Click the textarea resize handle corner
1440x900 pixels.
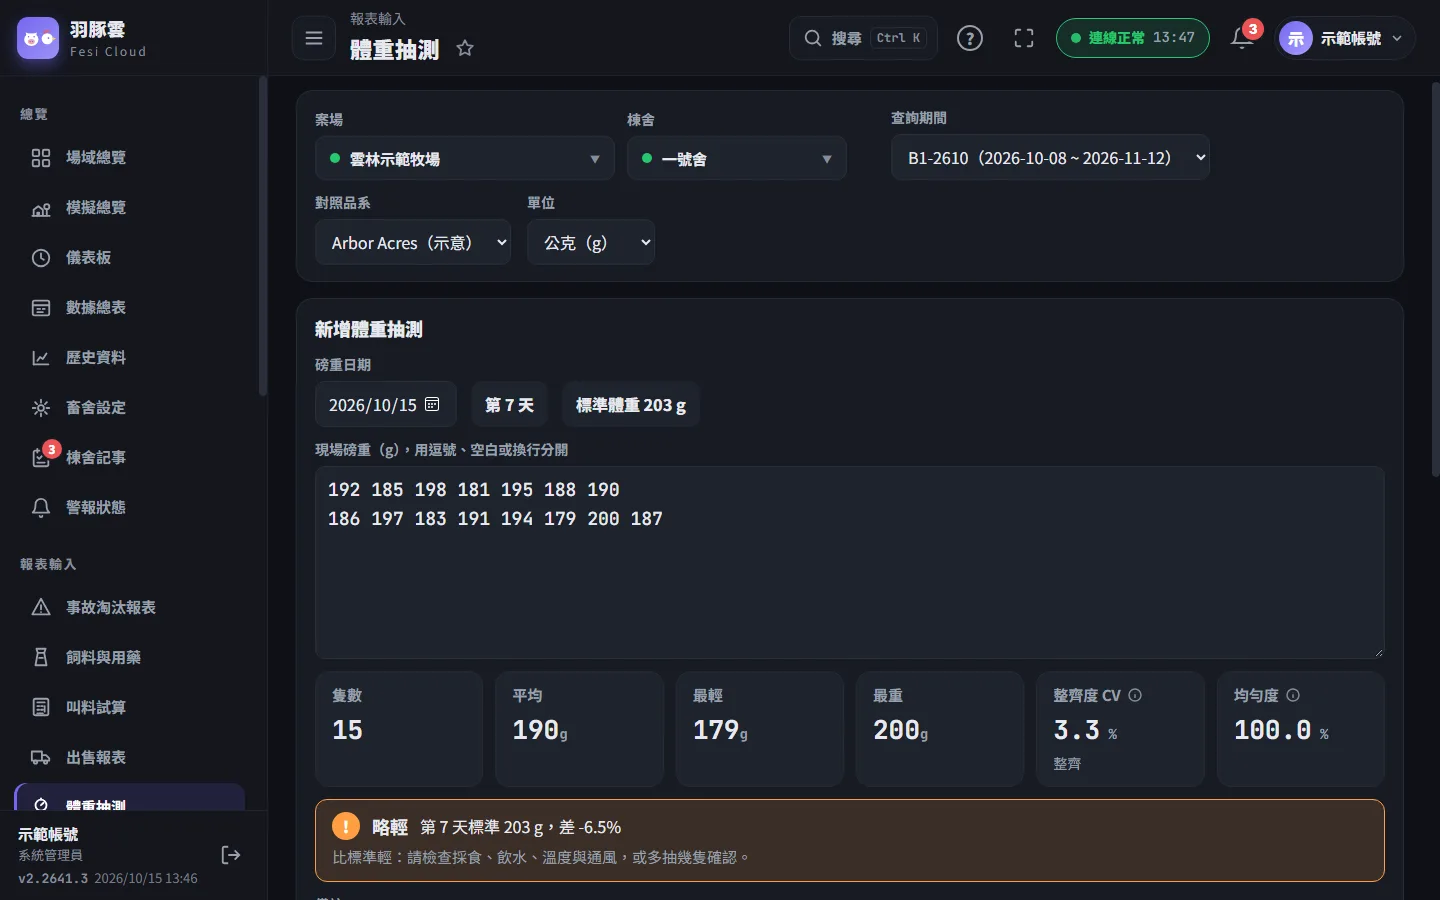point(1377,651)
